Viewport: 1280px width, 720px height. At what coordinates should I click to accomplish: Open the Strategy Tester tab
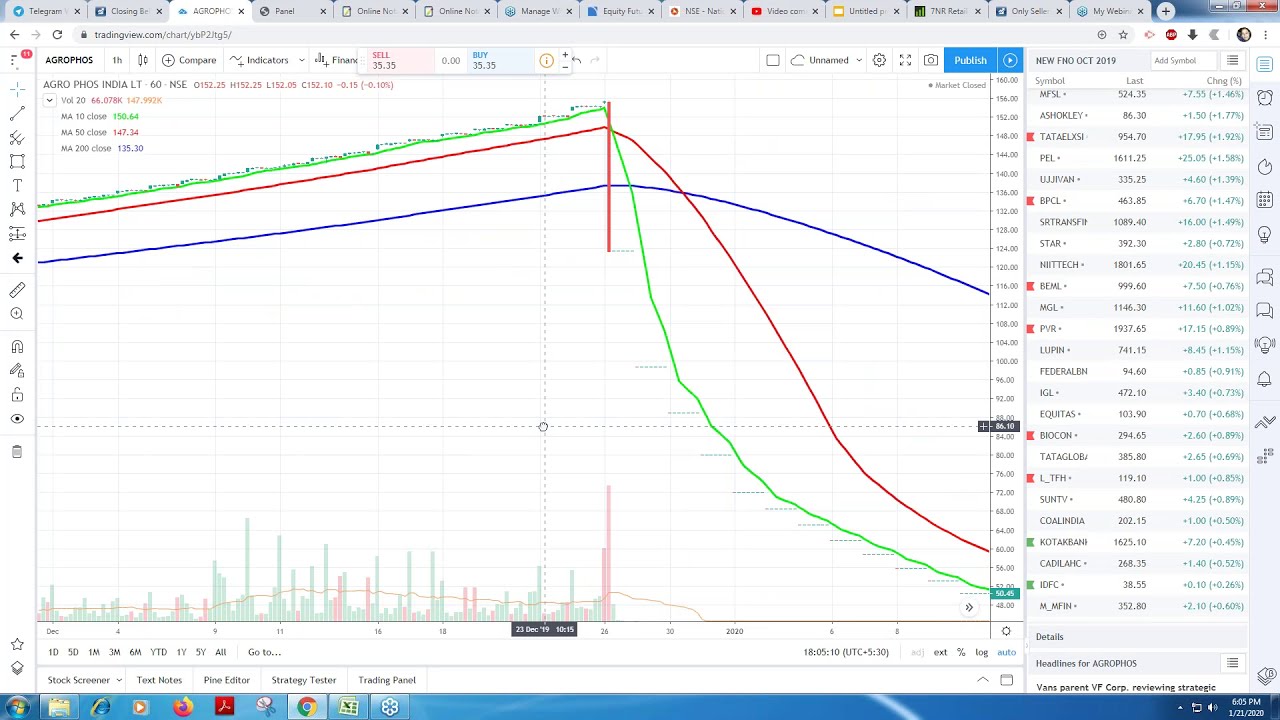click(x=304, y=680)
